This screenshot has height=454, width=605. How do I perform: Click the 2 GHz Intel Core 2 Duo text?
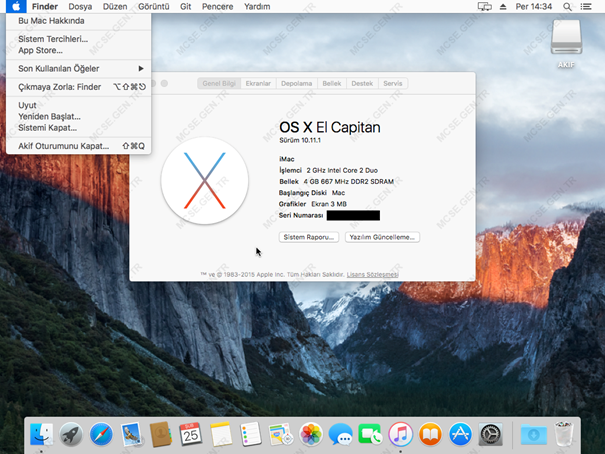(x=342, y=170)
